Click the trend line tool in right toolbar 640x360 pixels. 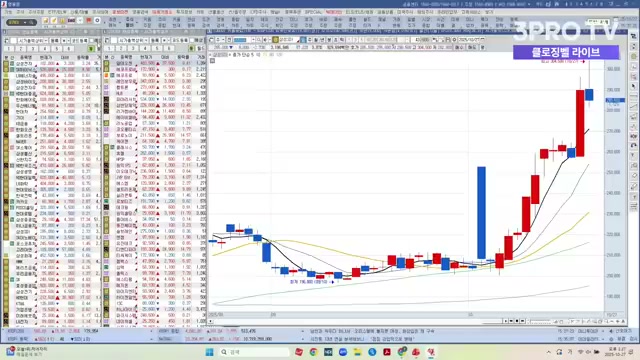click(x=633, y=107)
